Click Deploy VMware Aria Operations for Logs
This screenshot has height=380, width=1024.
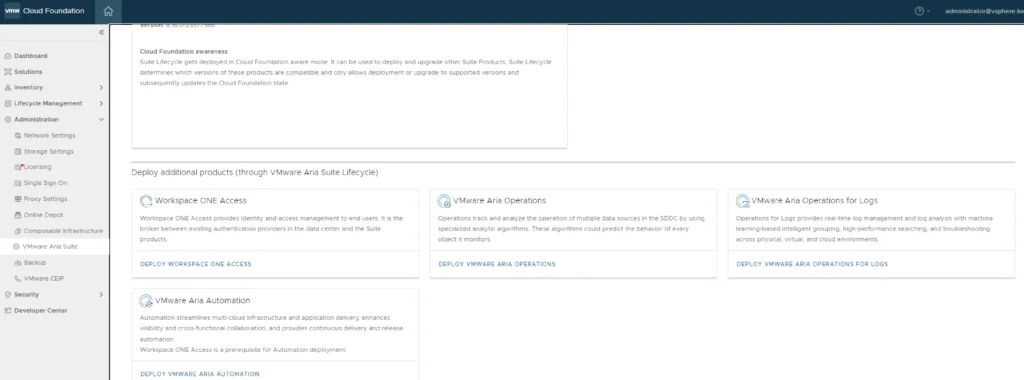coord(812,264)
